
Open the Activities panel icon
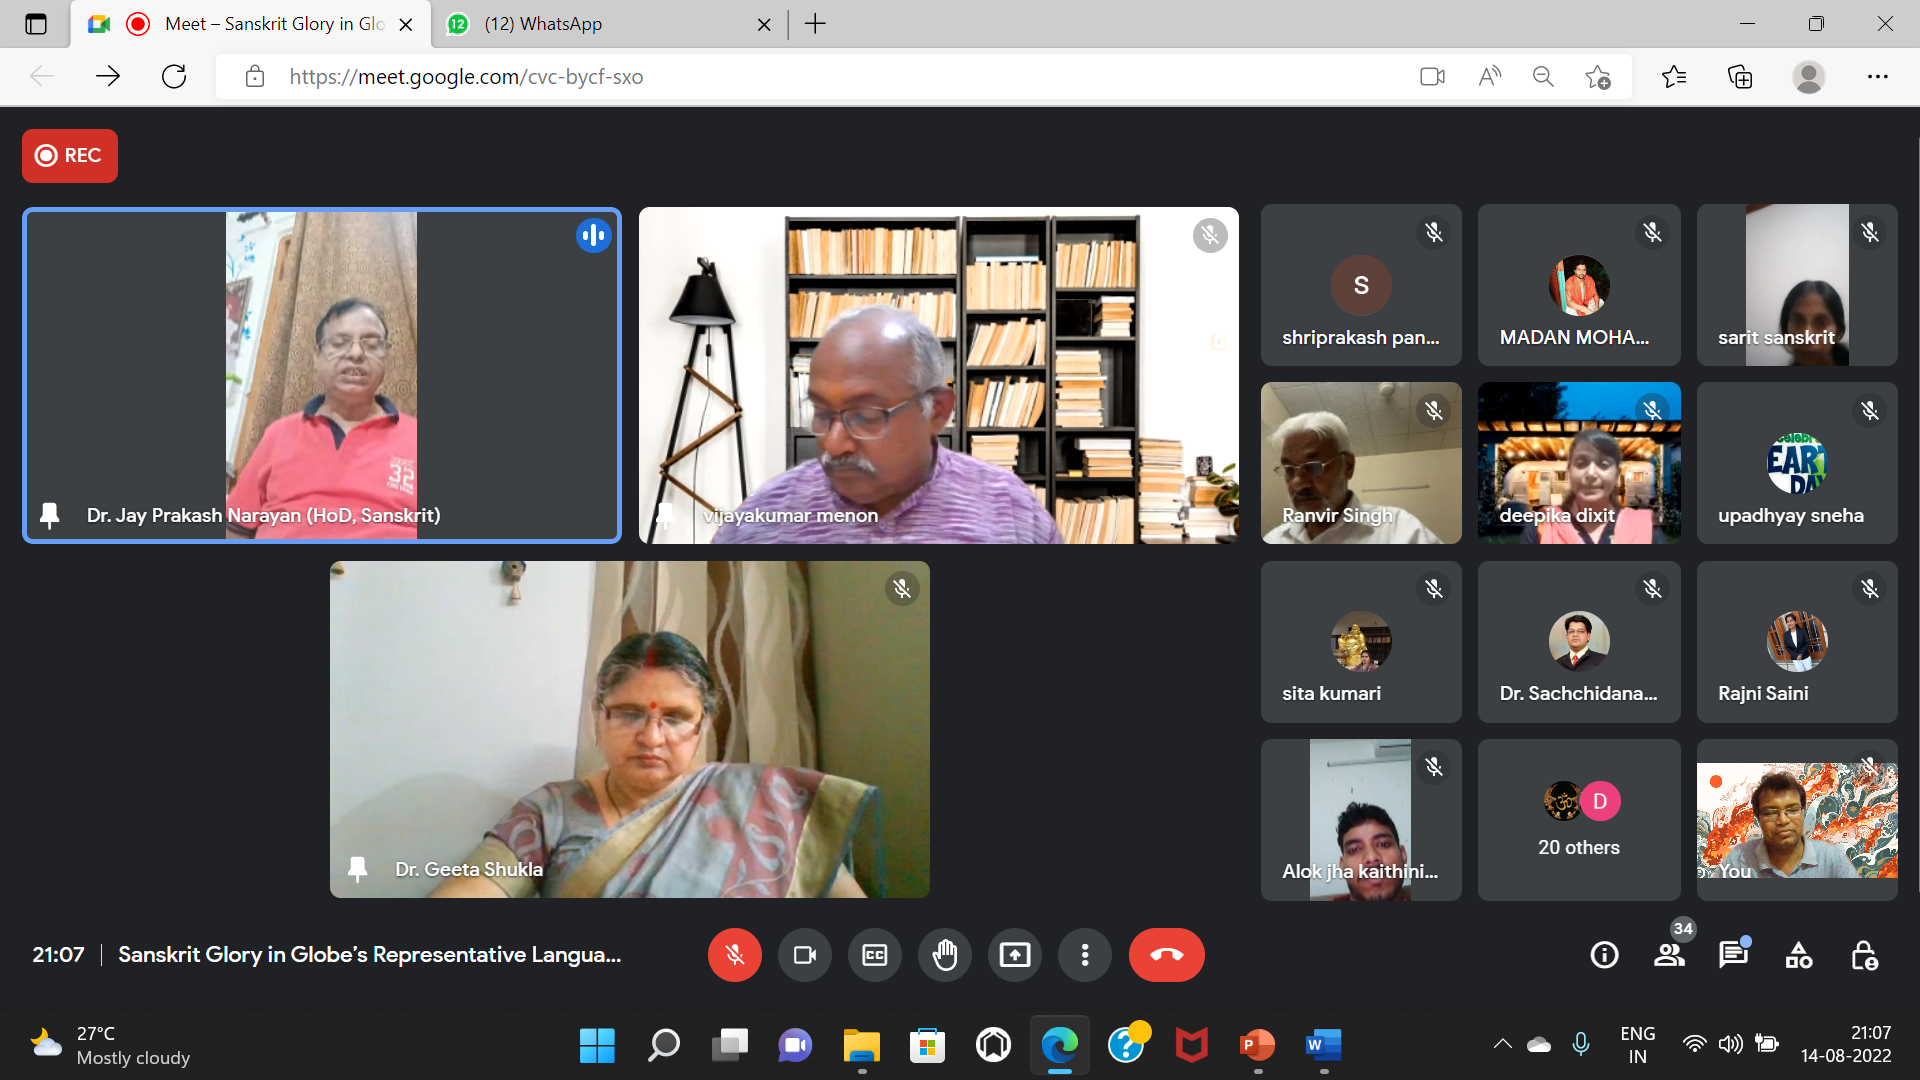tap(1798, 955)
